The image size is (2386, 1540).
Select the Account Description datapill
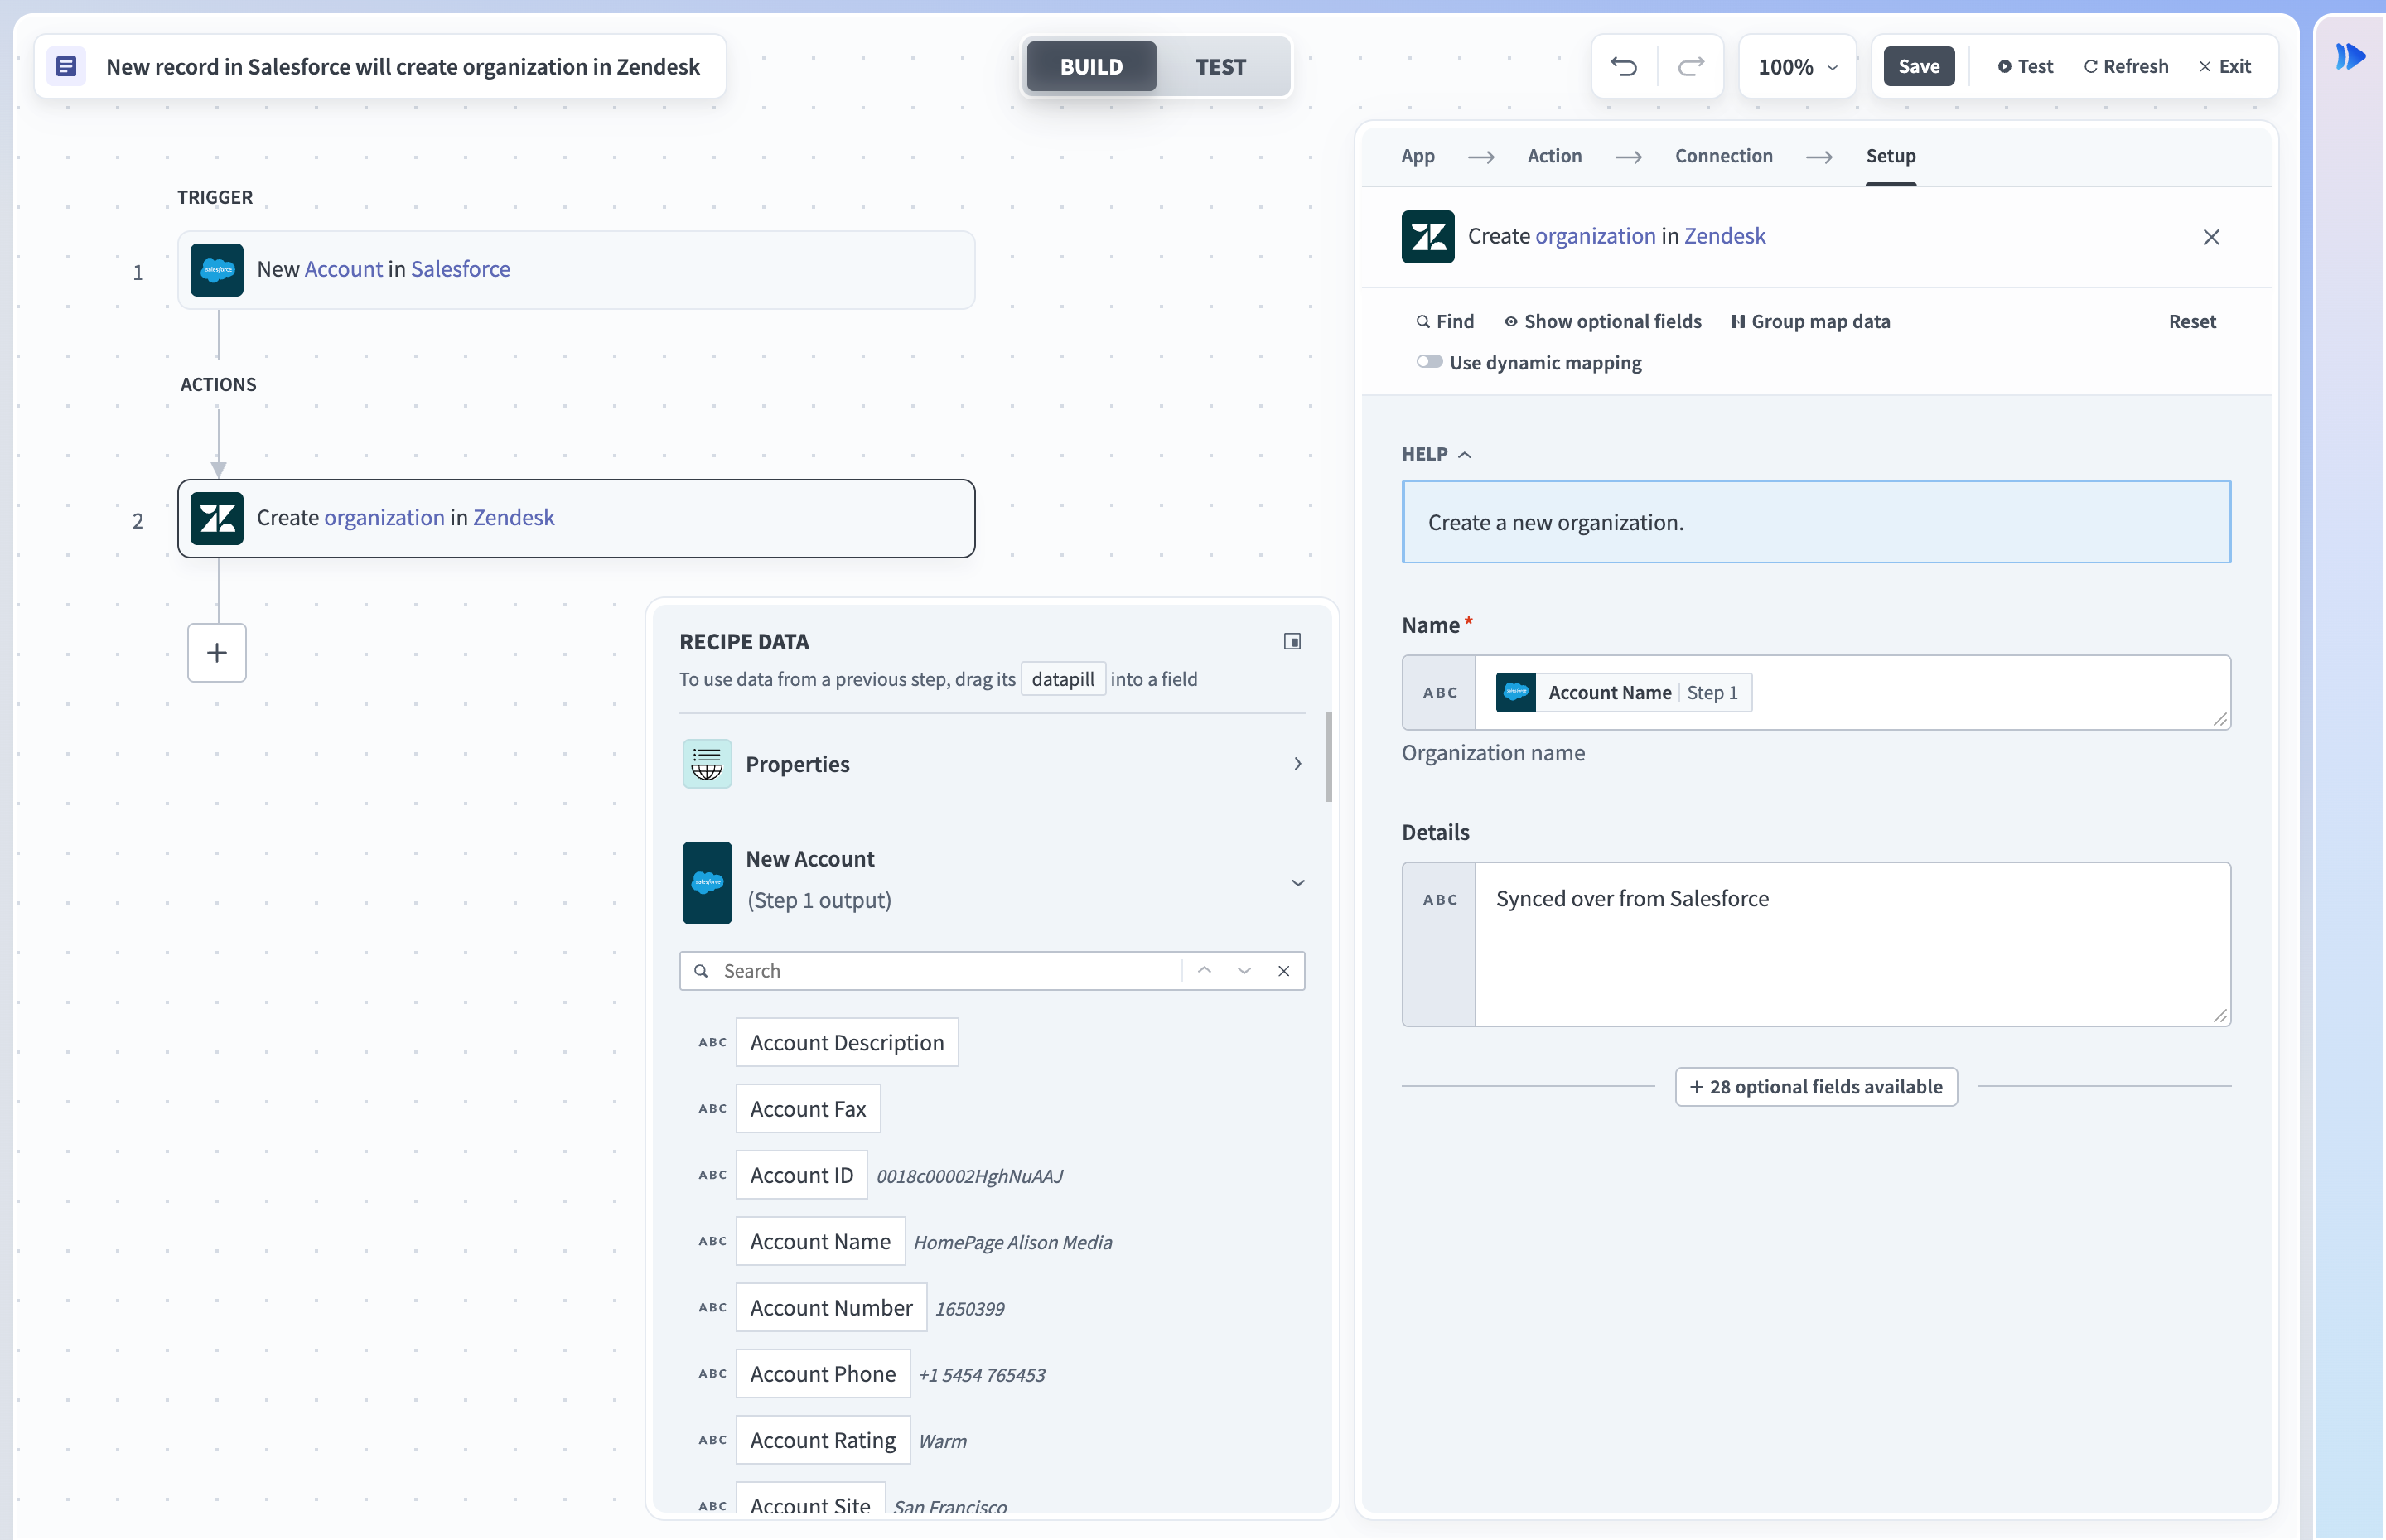(x=847, y=1042)
